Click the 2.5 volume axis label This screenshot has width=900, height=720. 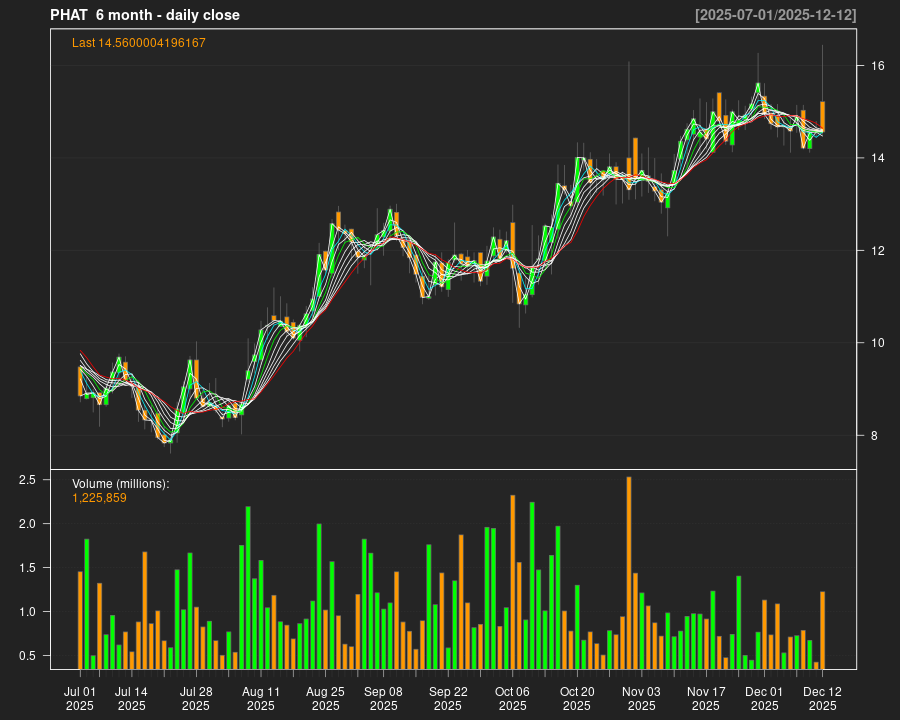pyautogui.click(x=28, y=480)
